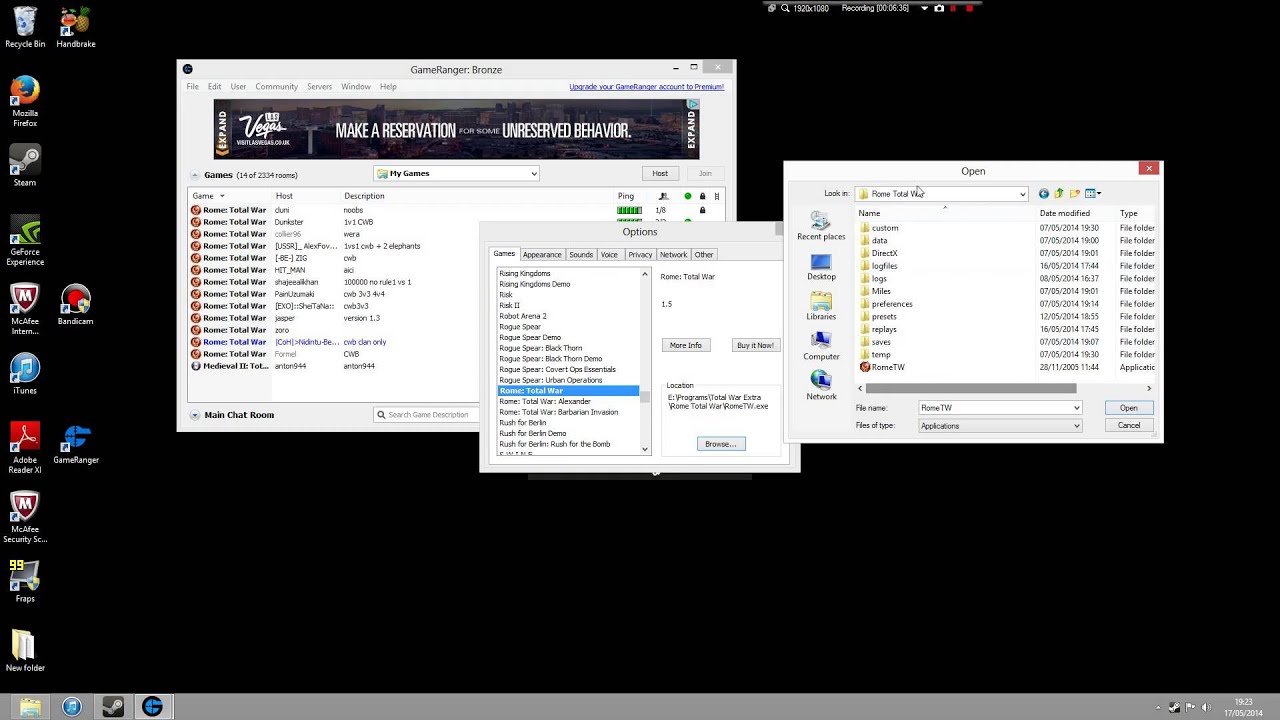
Task: Select Libraries in Open dialog sidebar
Action: pos(821,307)
